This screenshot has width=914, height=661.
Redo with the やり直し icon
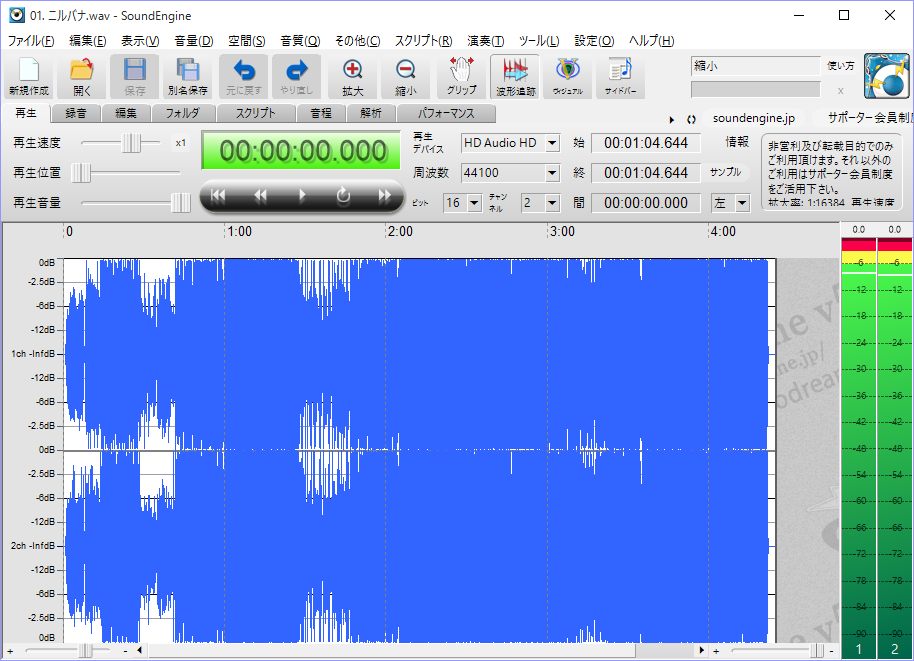[296, 76]
